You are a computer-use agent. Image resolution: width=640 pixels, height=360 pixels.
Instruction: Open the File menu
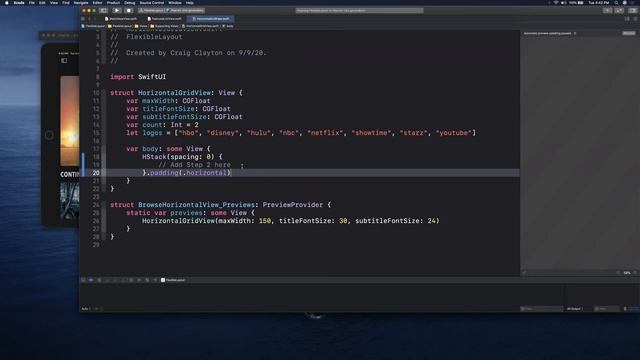pyautogui.click(x=32, y=2)
